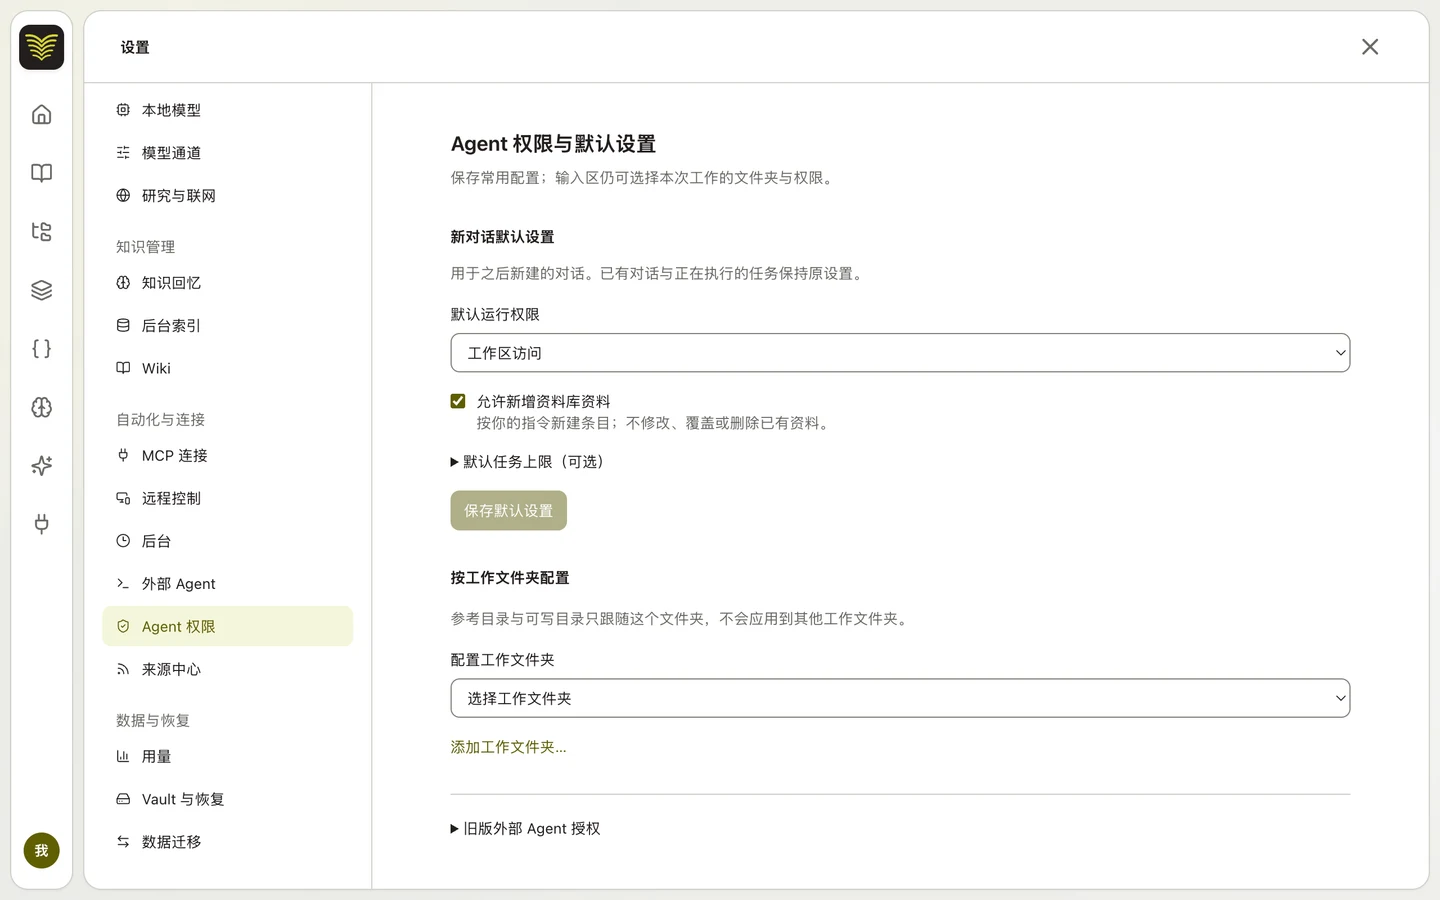Open the brain icon in left rail
This screenshot has height=900, width=1440.
click(41, 407)
